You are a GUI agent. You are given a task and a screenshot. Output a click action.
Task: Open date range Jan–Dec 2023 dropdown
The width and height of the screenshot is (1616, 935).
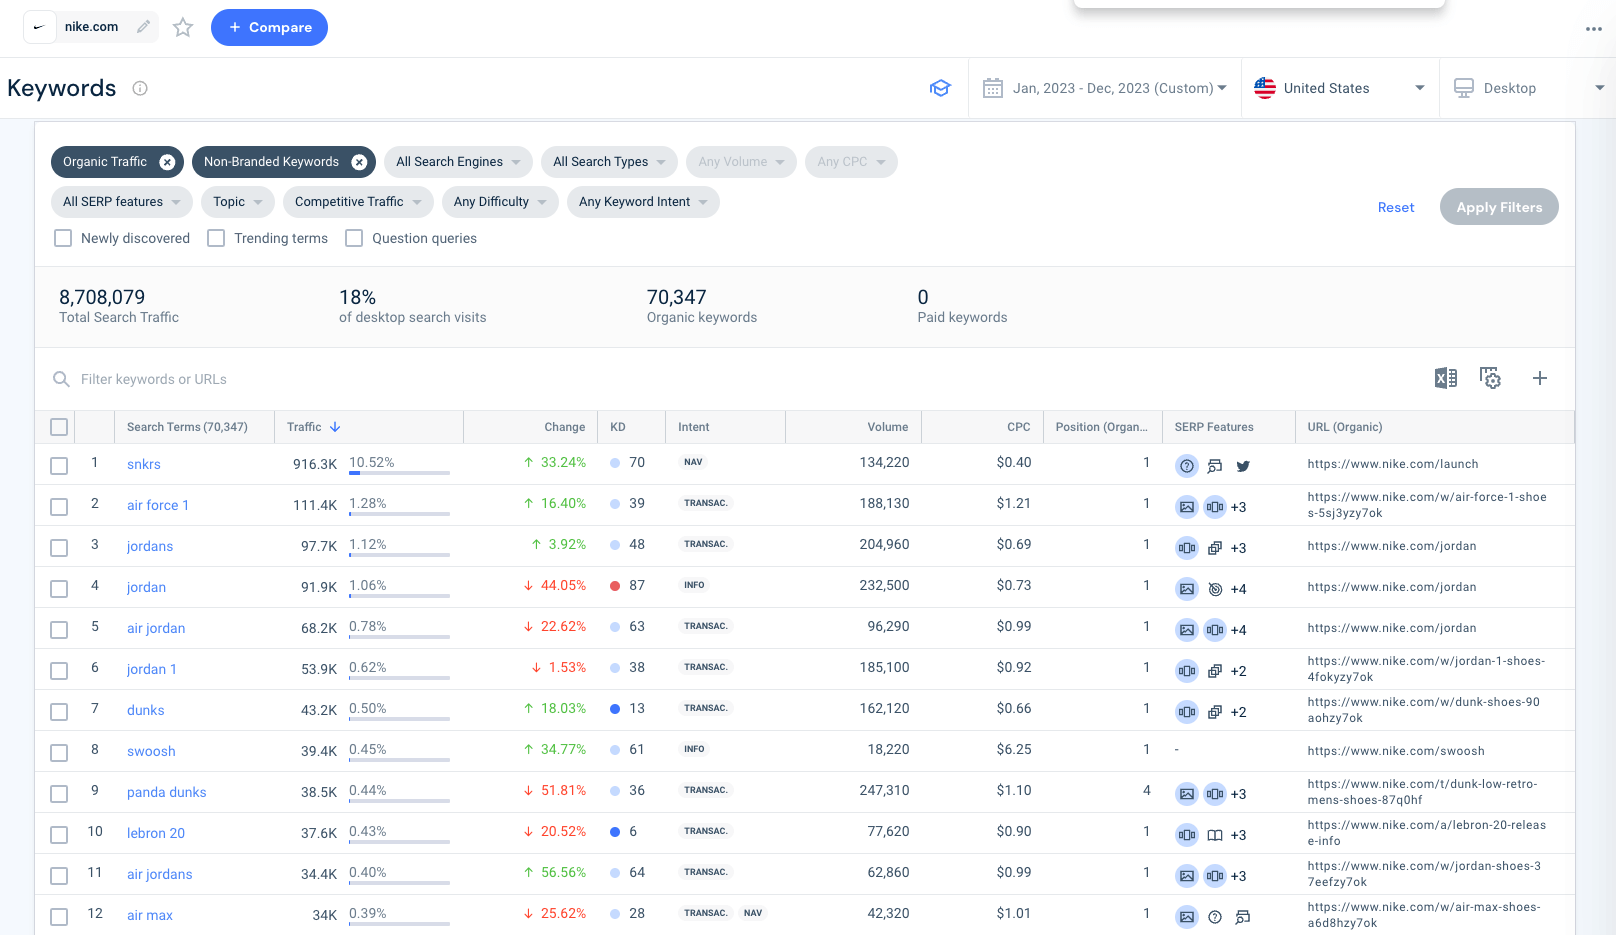tap(1105, 88)
